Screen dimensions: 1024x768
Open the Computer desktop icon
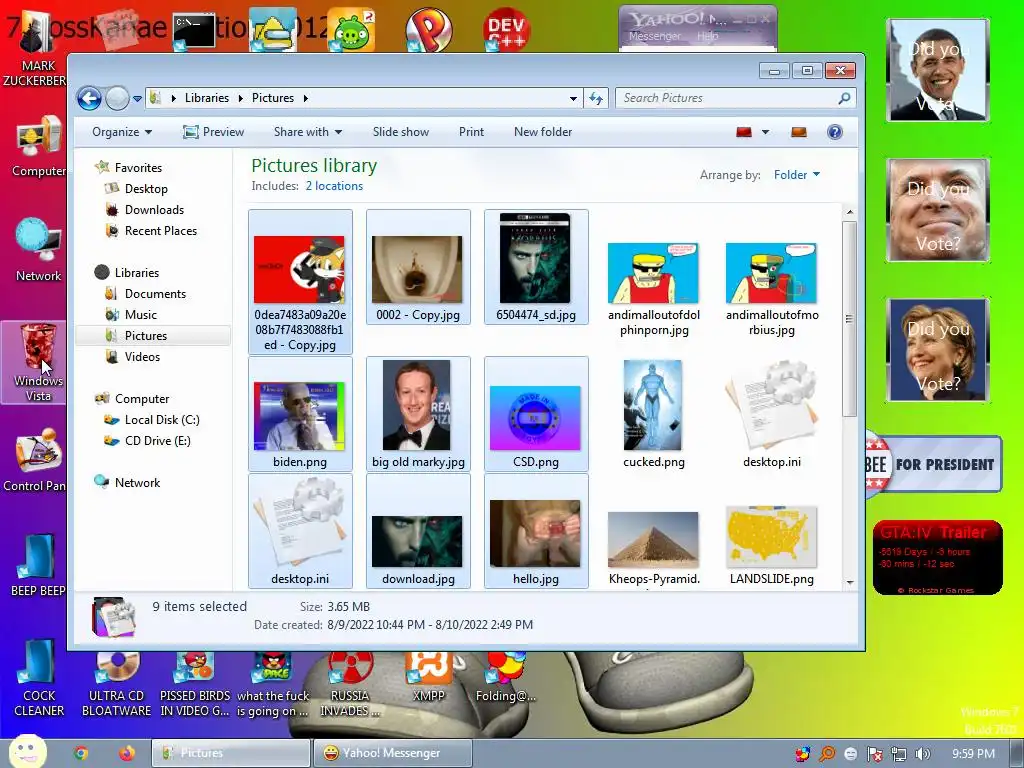tap(38, 146)
